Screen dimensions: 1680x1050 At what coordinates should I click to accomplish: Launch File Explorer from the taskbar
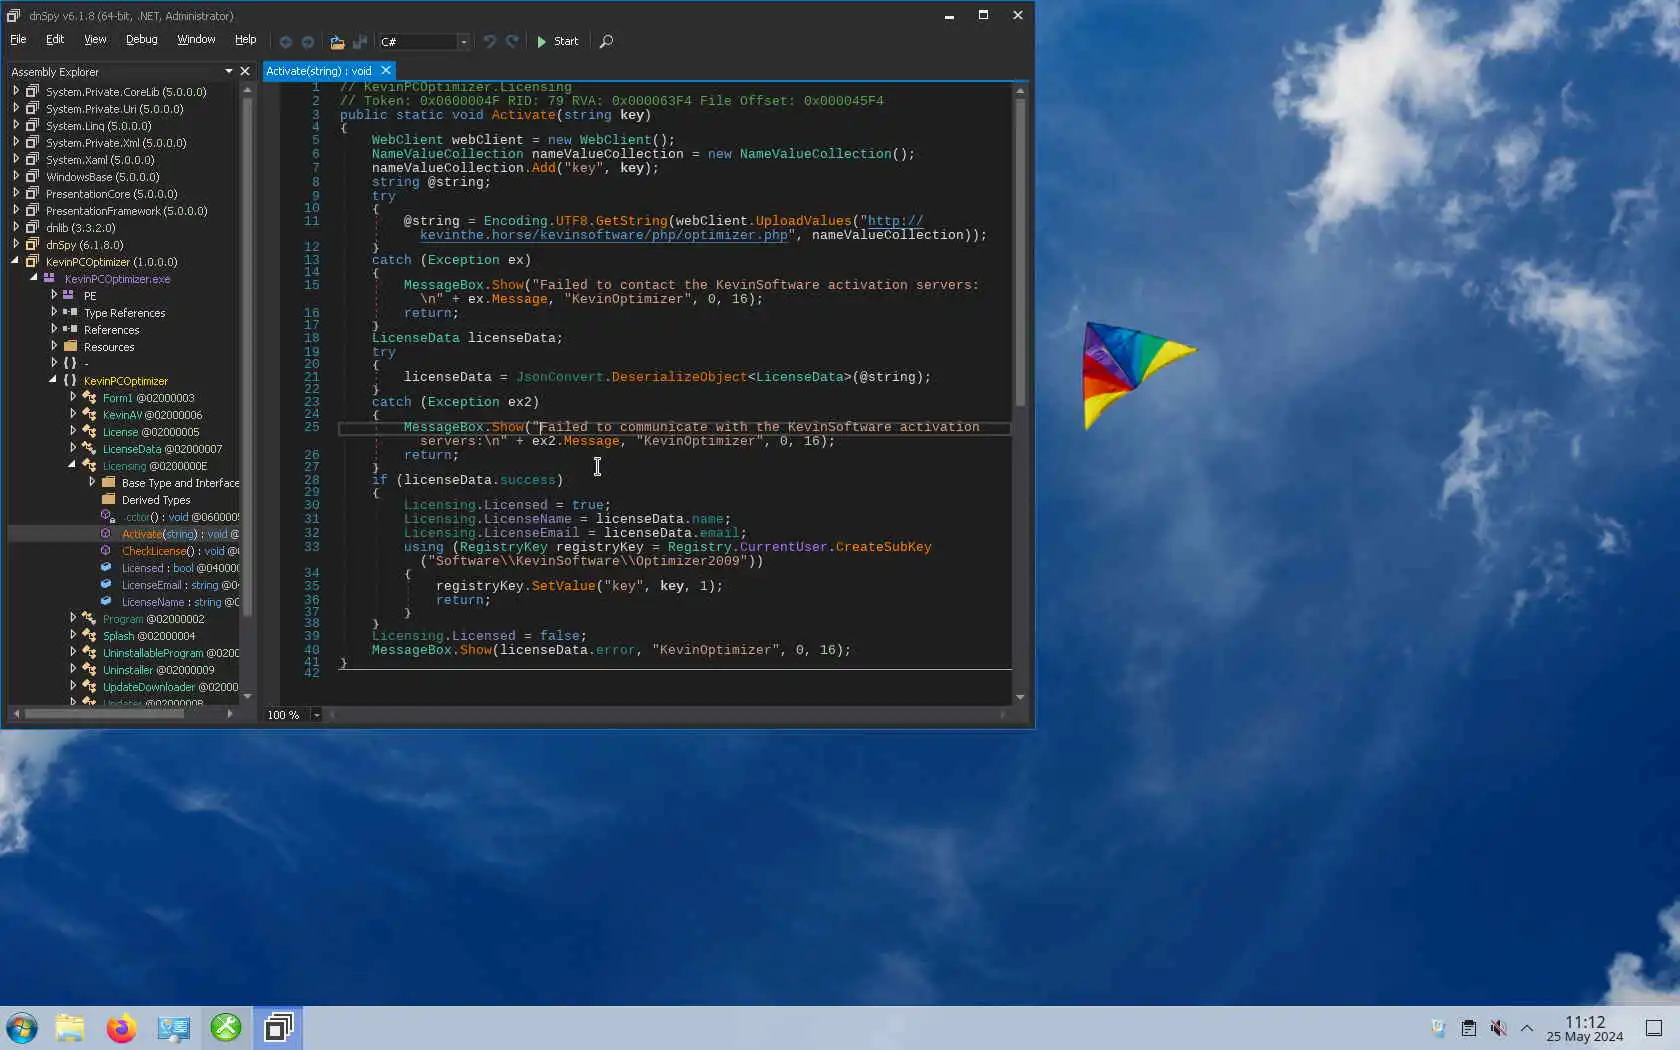tap(70, 1028)
